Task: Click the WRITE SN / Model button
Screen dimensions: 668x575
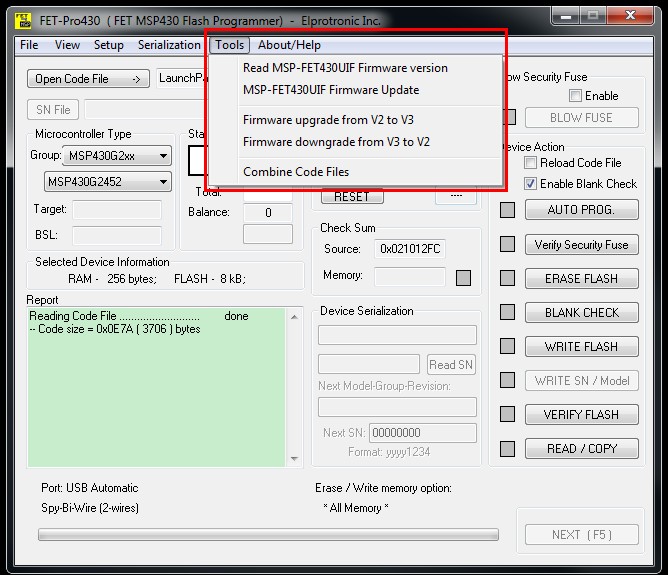Action: pyautogui.click(x=582, y=380)
